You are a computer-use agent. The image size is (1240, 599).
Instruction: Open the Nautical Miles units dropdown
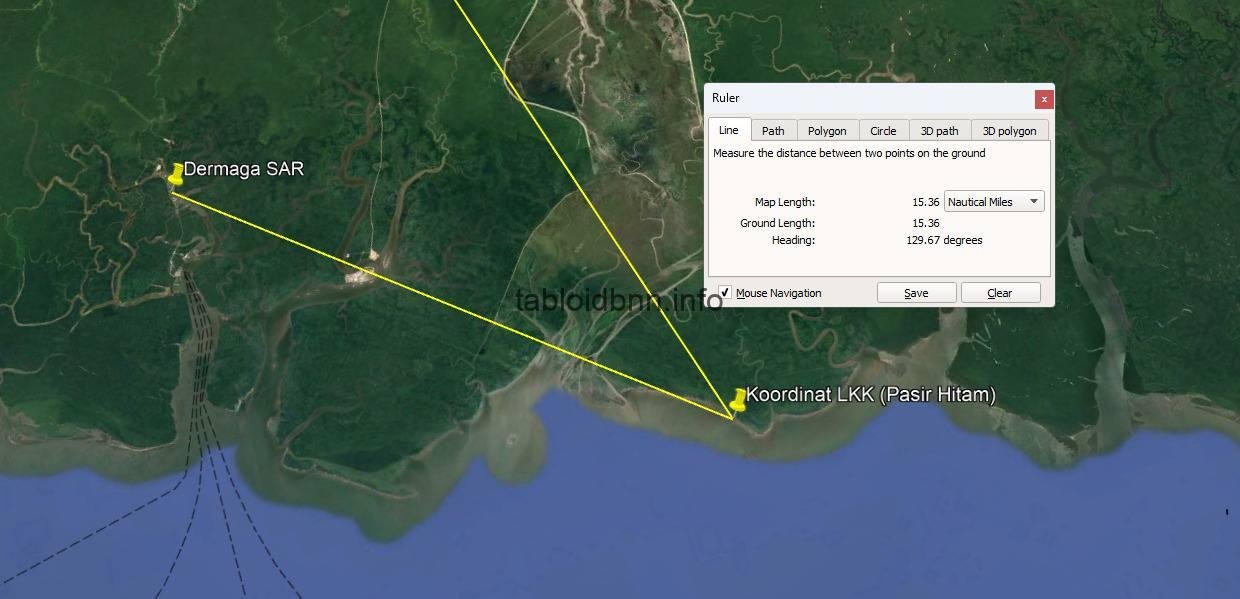[x=994, y=202]
